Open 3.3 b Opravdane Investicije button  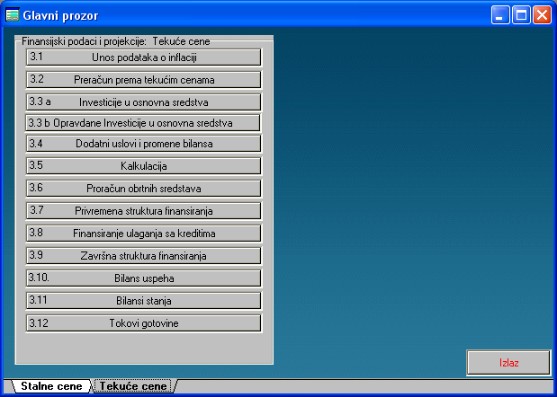point(143,123)
